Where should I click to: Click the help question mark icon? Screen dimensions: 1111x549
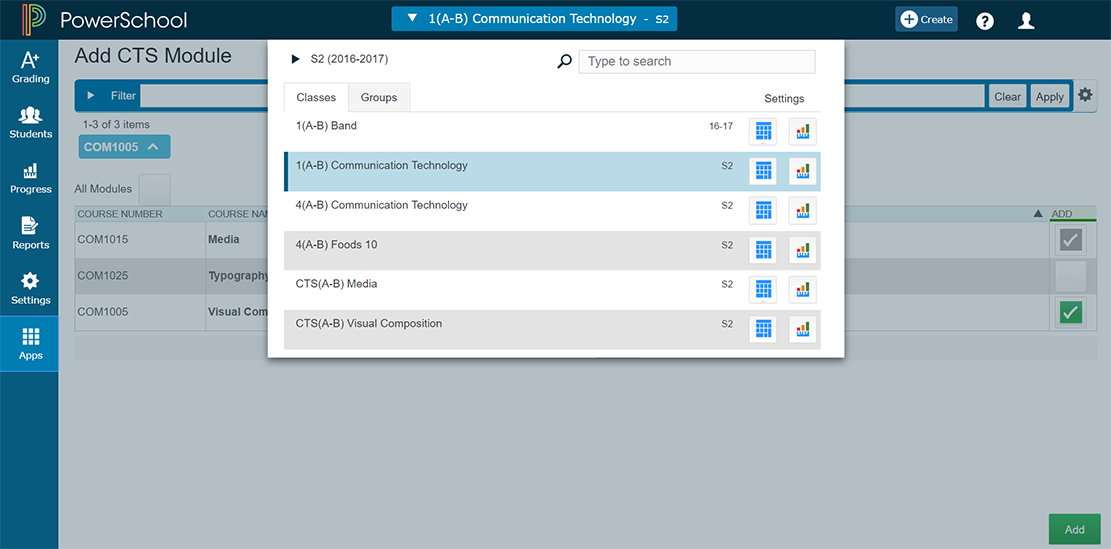tap(985, 20)
